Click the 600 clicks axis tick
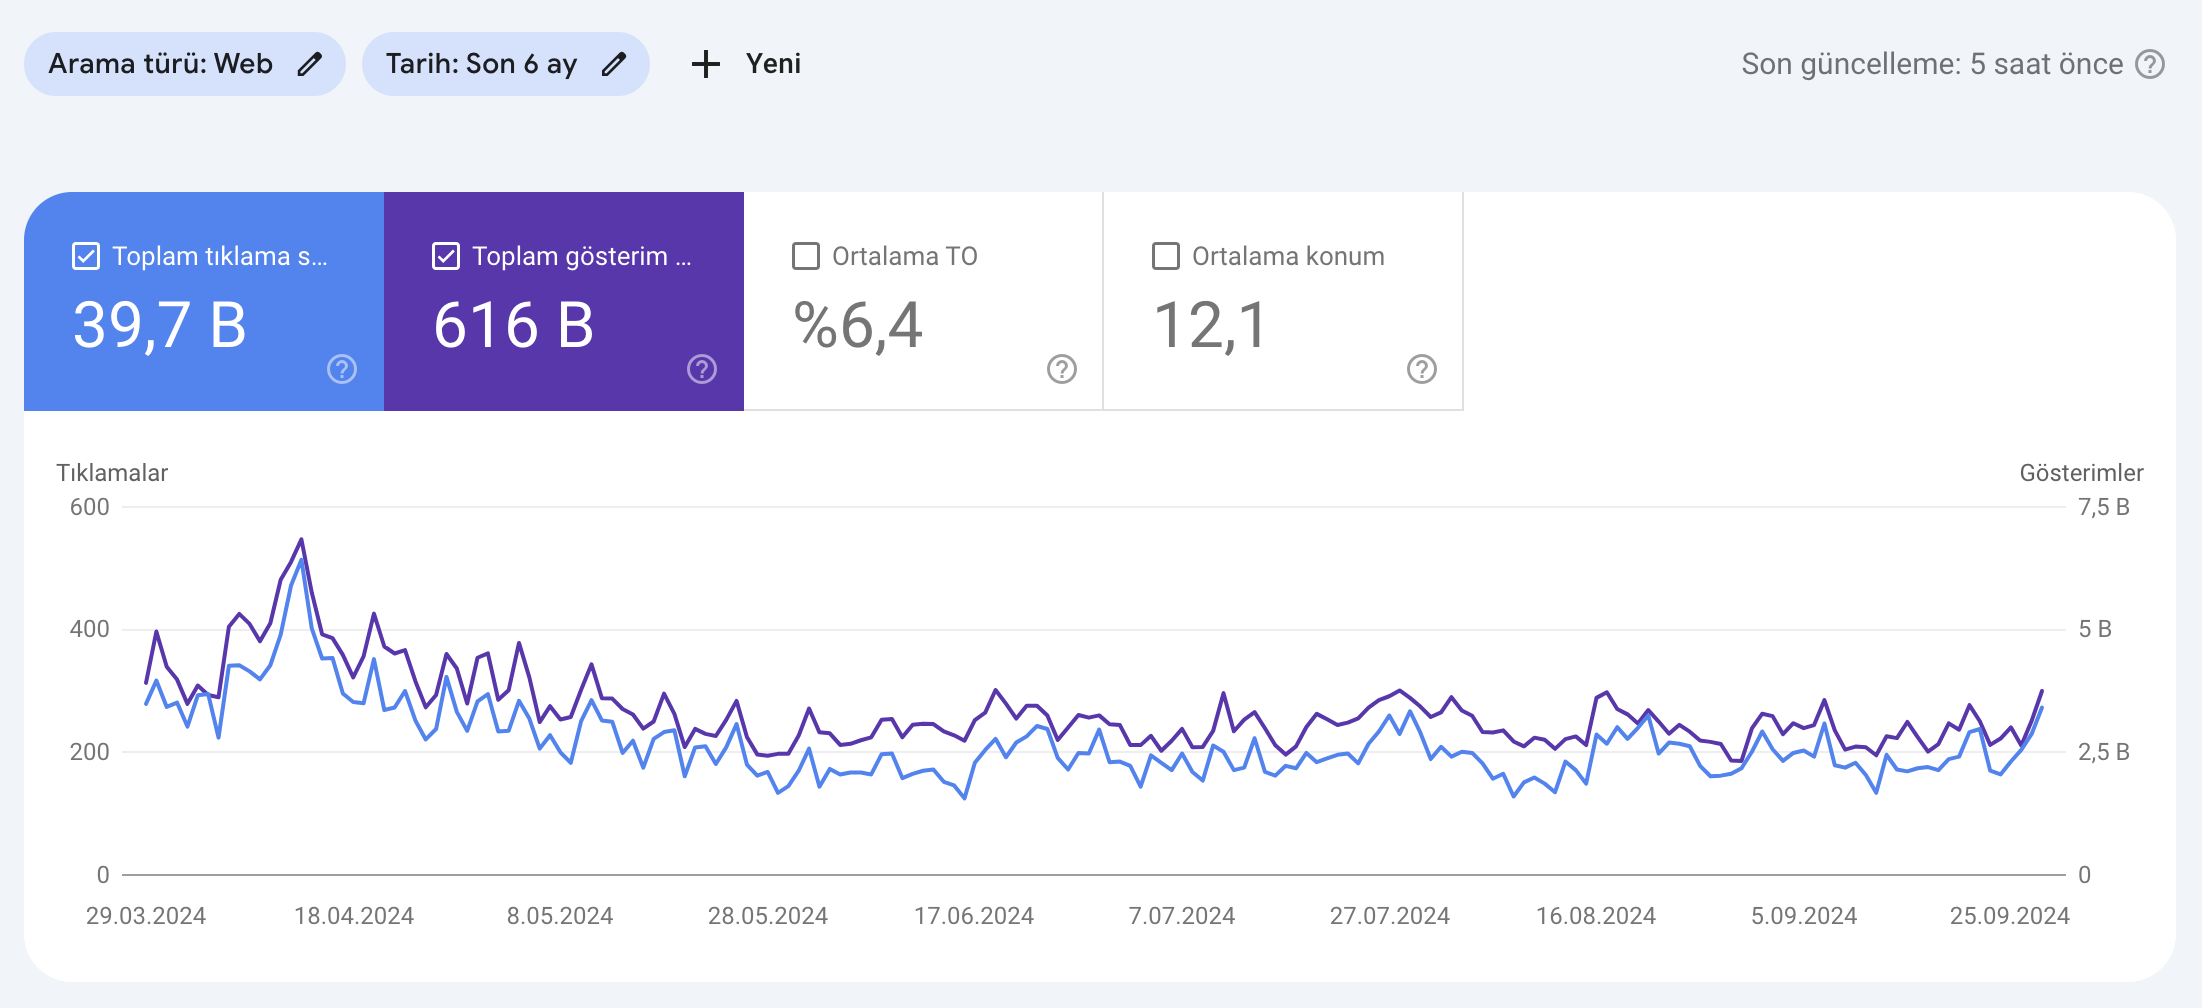 coord(90,507)
